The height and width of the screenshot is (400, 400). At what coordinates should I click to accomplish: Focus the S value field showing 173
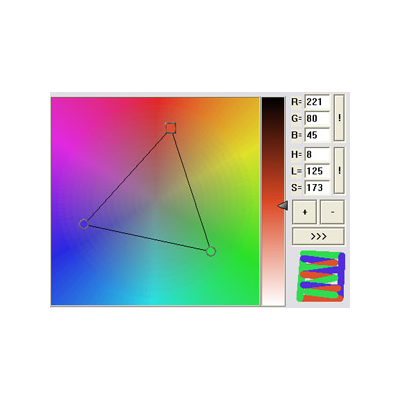click(x=317, y=188)
